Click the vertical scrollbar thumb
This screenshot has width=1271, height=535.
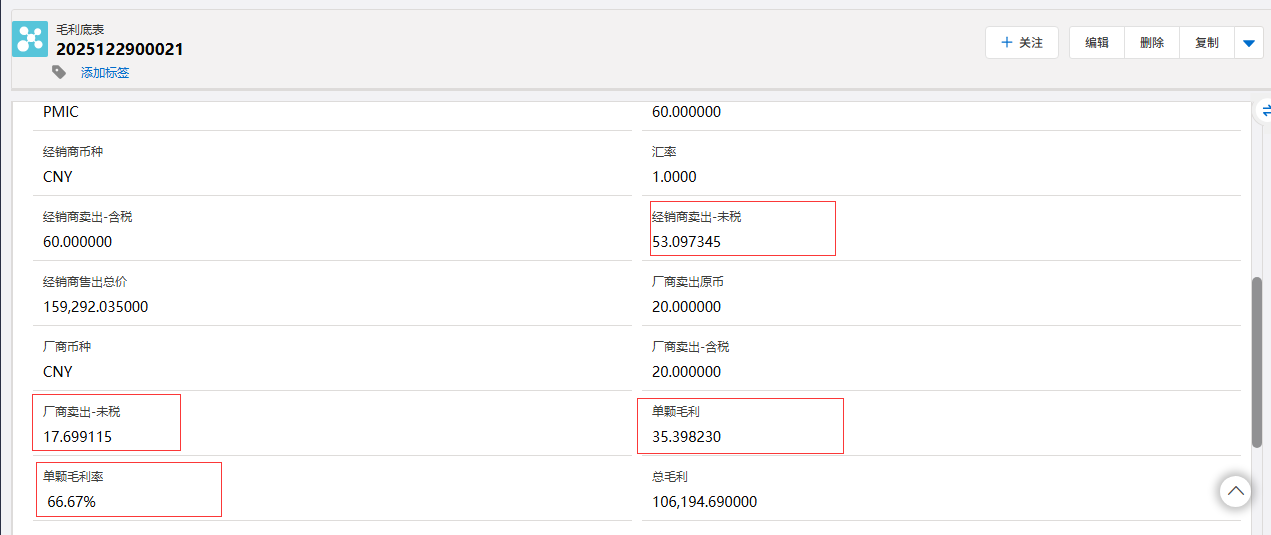[1257, 362]
